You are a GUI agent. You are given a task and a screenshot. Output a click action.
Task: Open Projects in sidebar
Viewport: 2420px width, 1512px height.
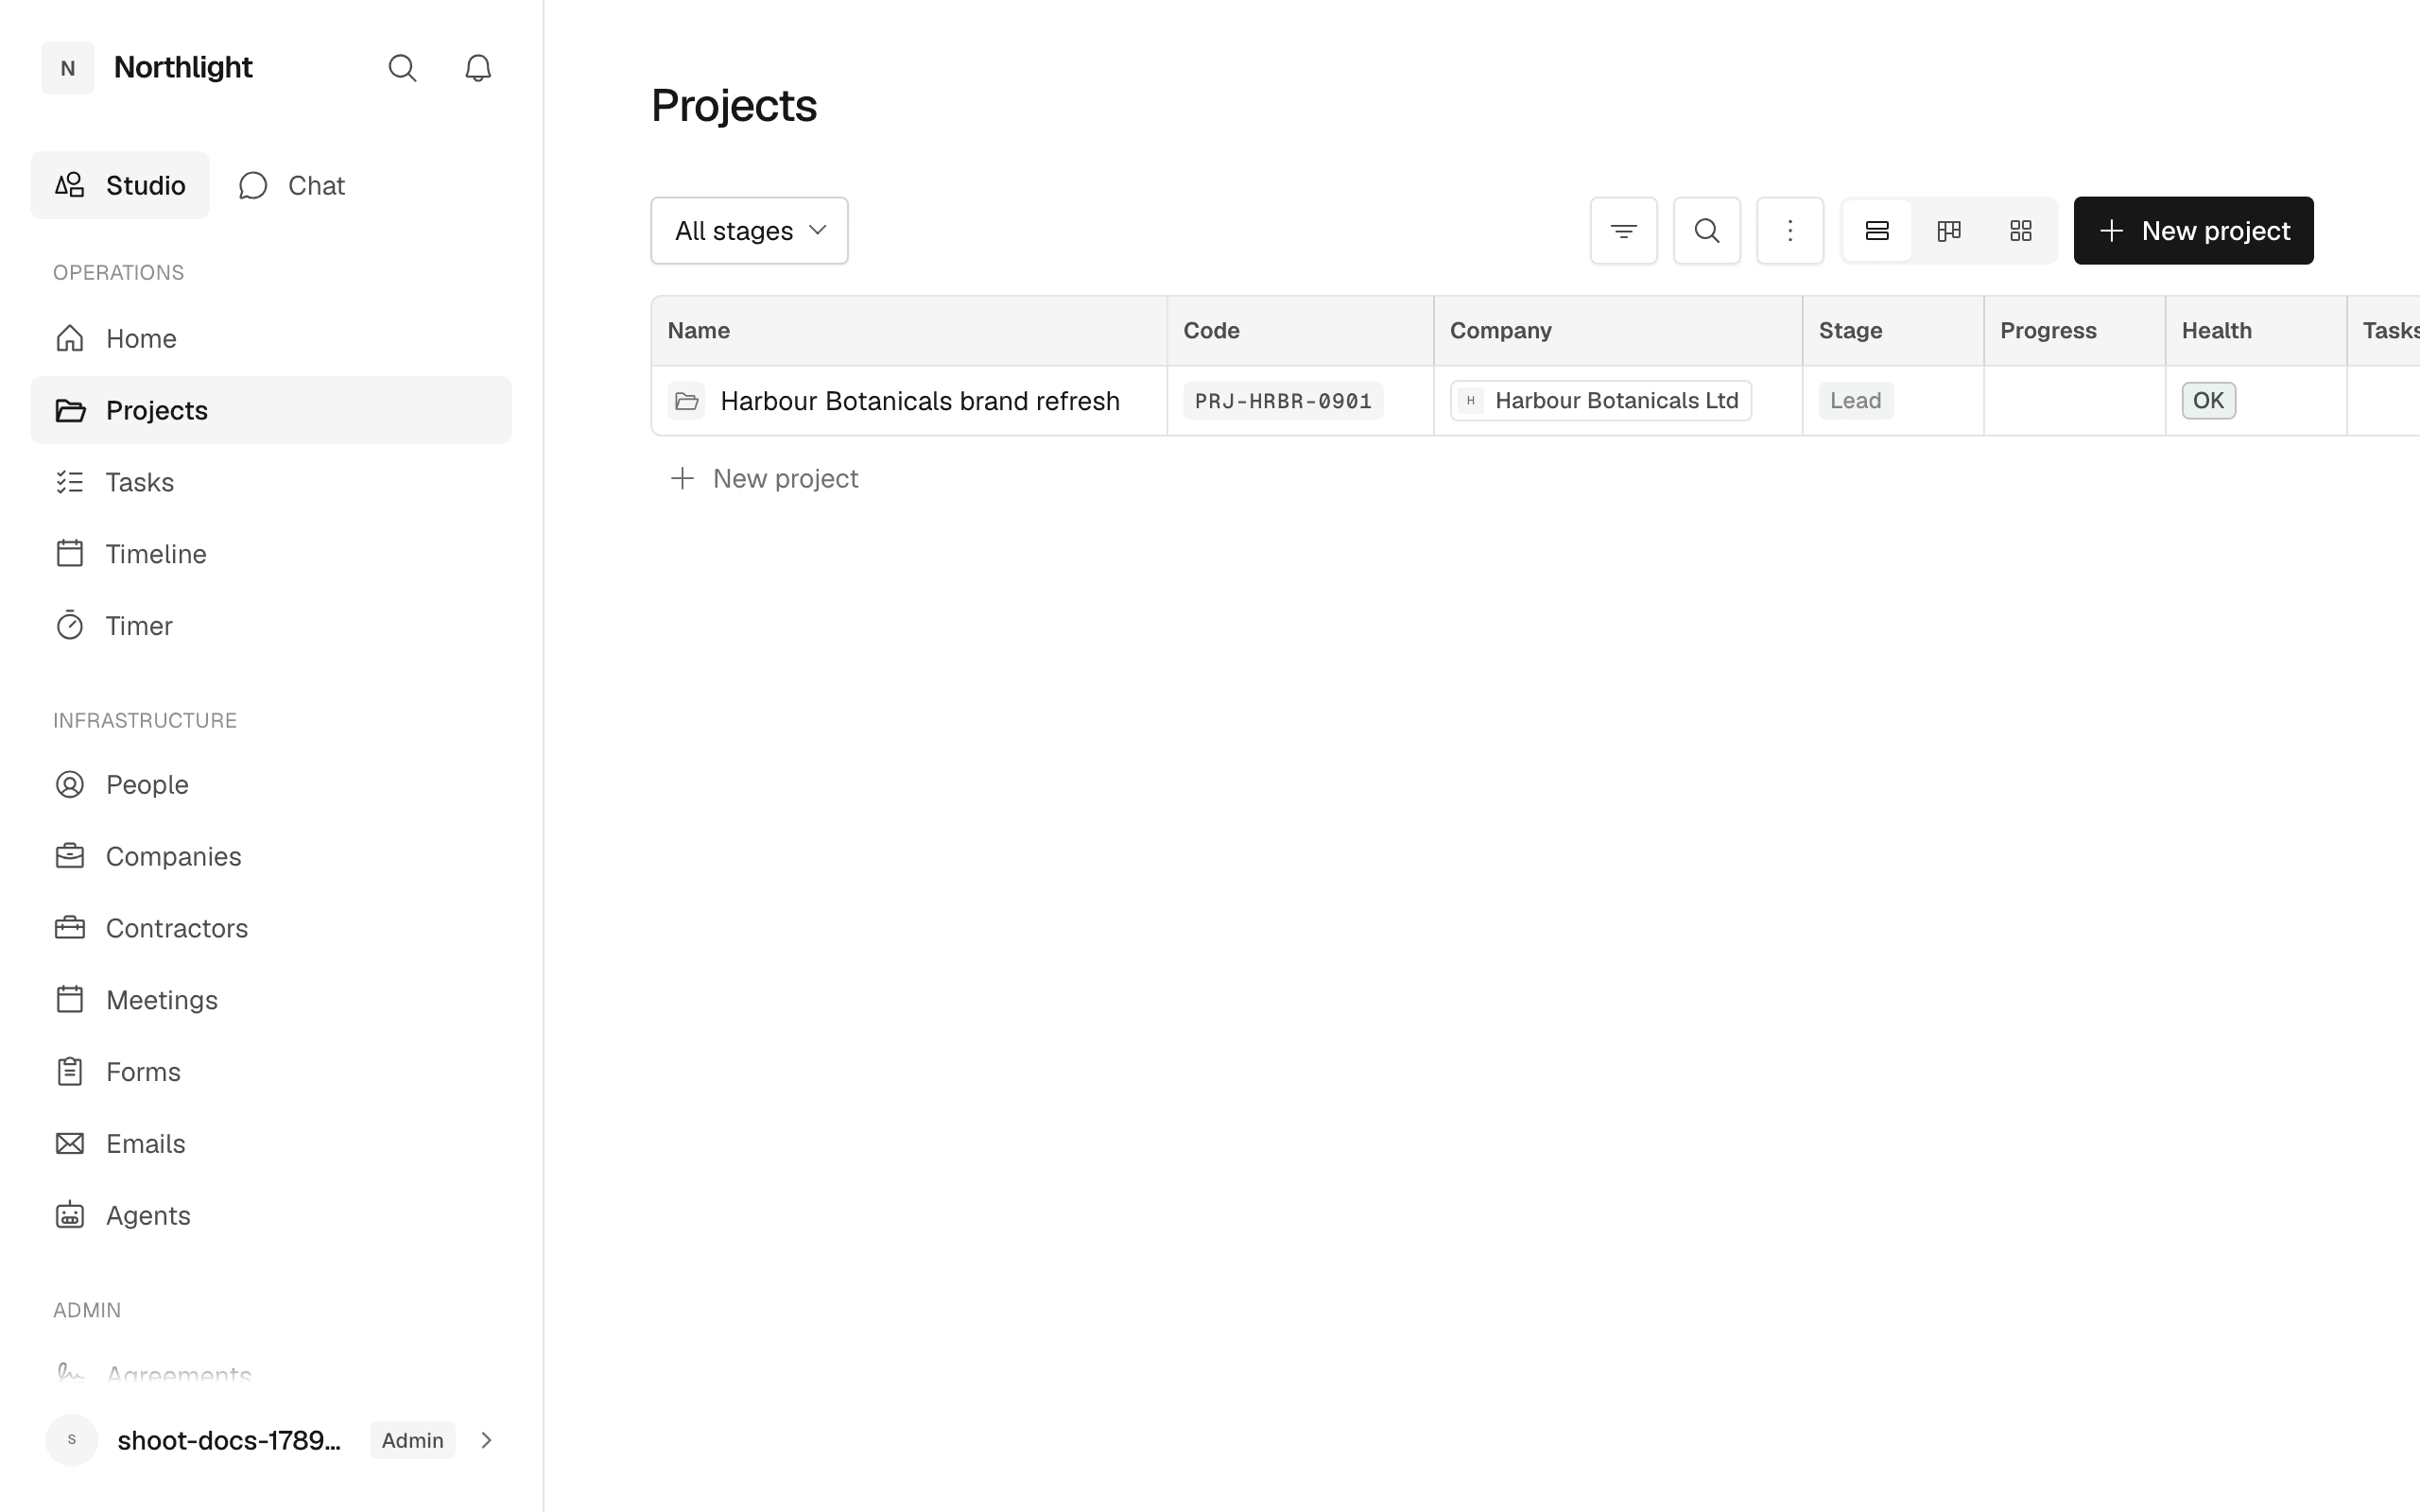click(x=271, y=410)
